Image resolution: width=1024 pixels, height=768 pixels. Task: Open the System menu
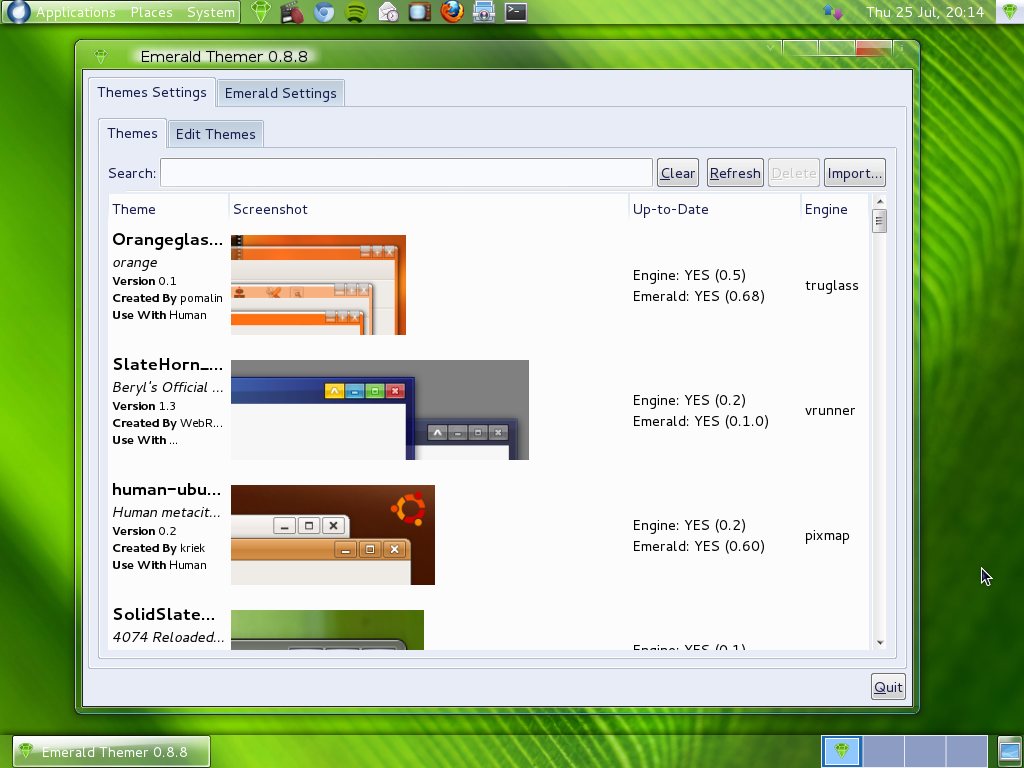tap(210, 12)
